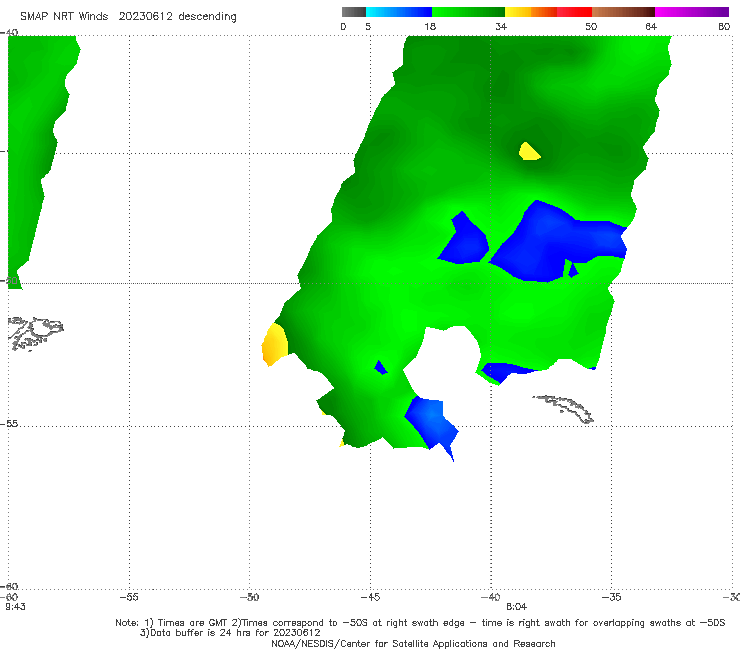Click the longitude label '-50'
The width and height of the screenshot is (740, 650).
[250, 597]
